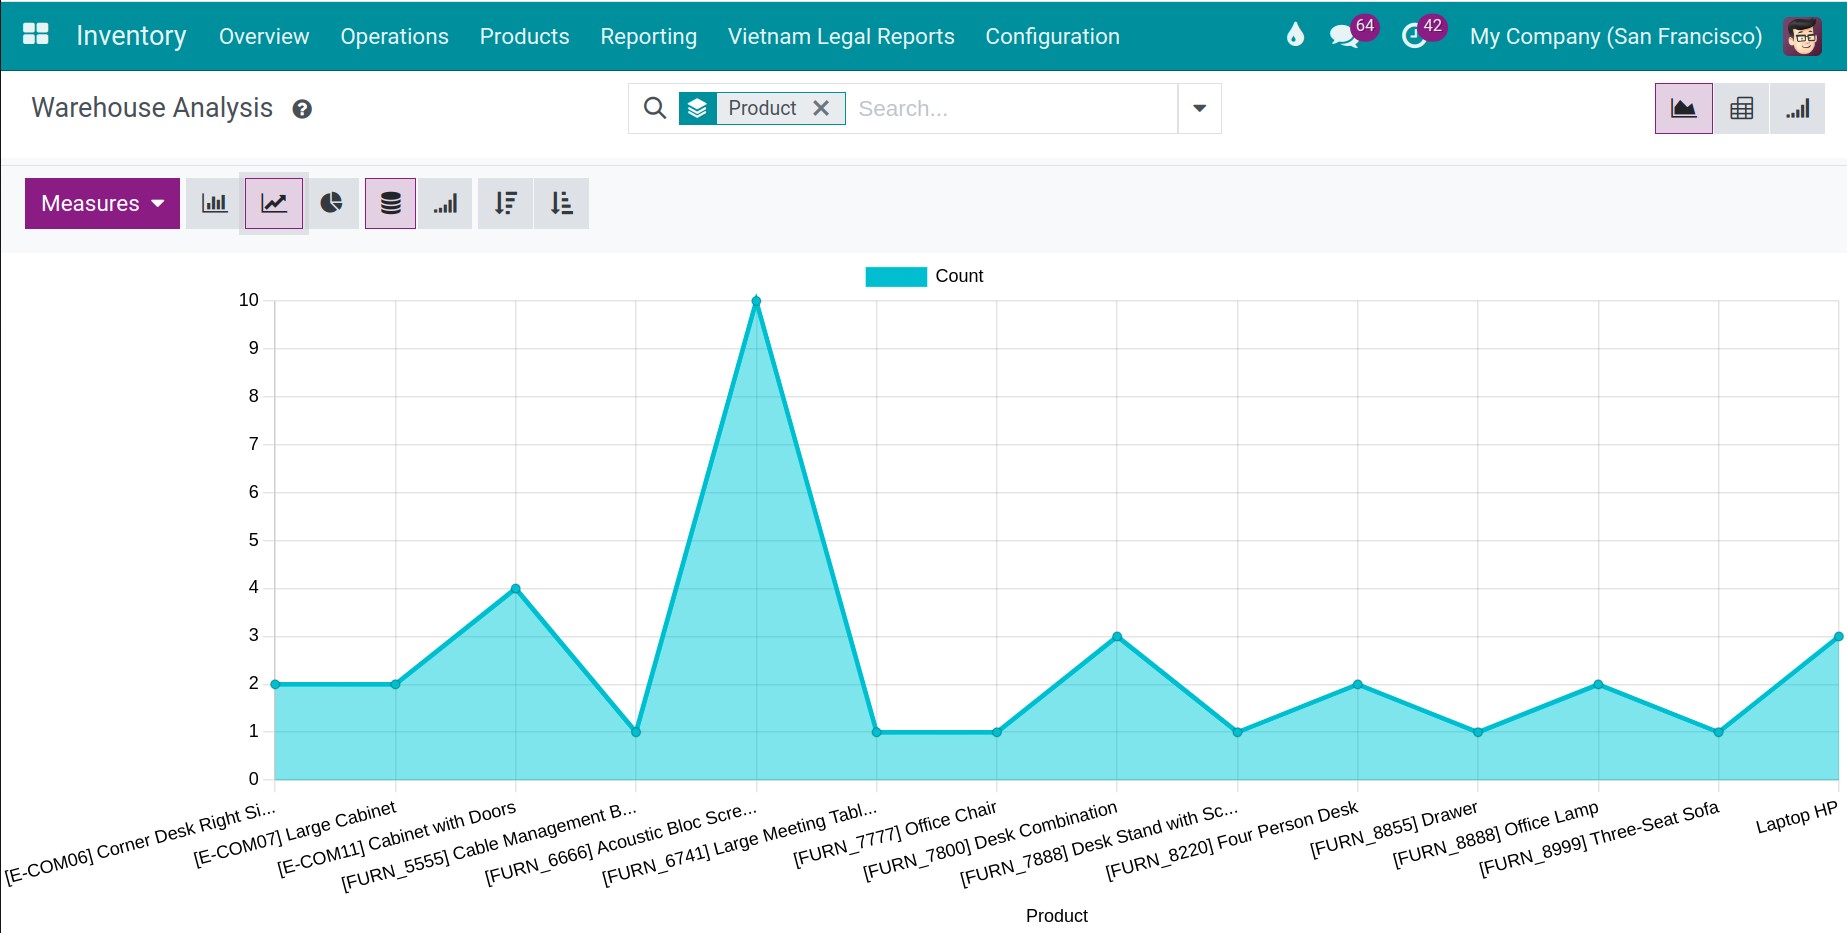The width and height of the screenshot is (1847, 933).
Task: Open the Activities clock icon
Action: coord(1413,36)
